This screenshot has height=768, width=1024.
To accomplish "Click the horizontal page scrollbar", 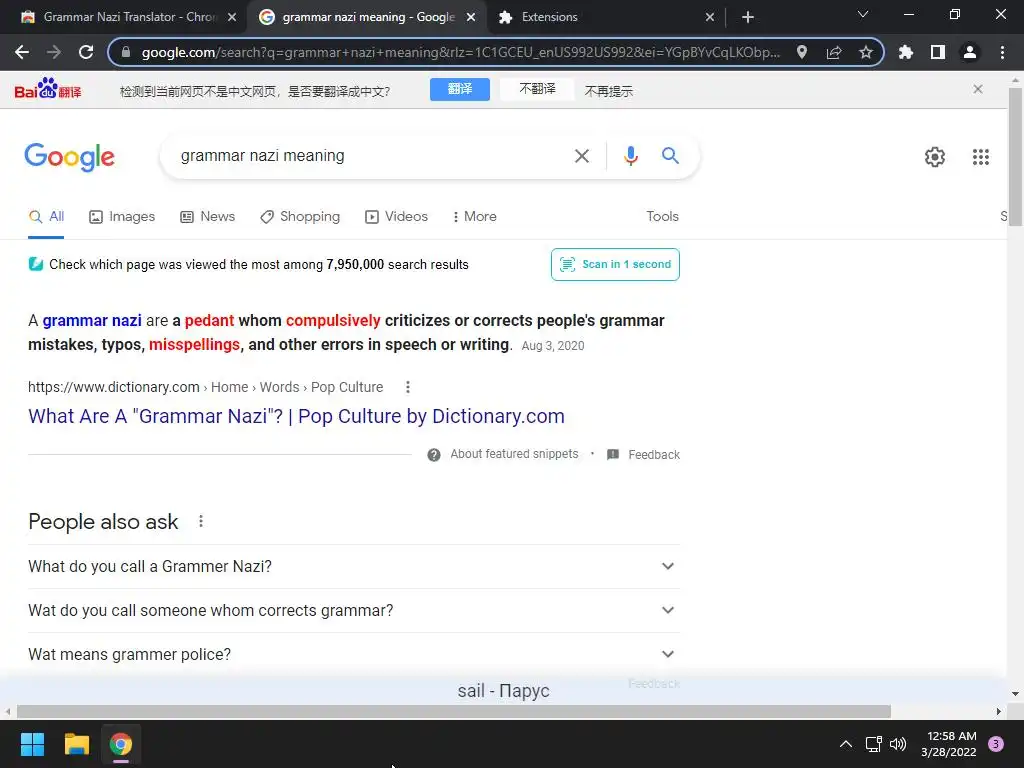I will (454, 711).
